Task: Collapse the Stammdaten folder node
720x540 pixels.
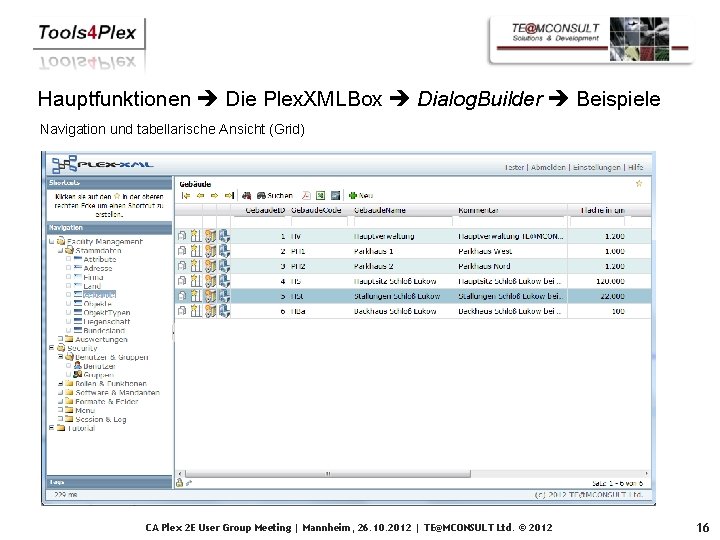Action: (60, 250)
